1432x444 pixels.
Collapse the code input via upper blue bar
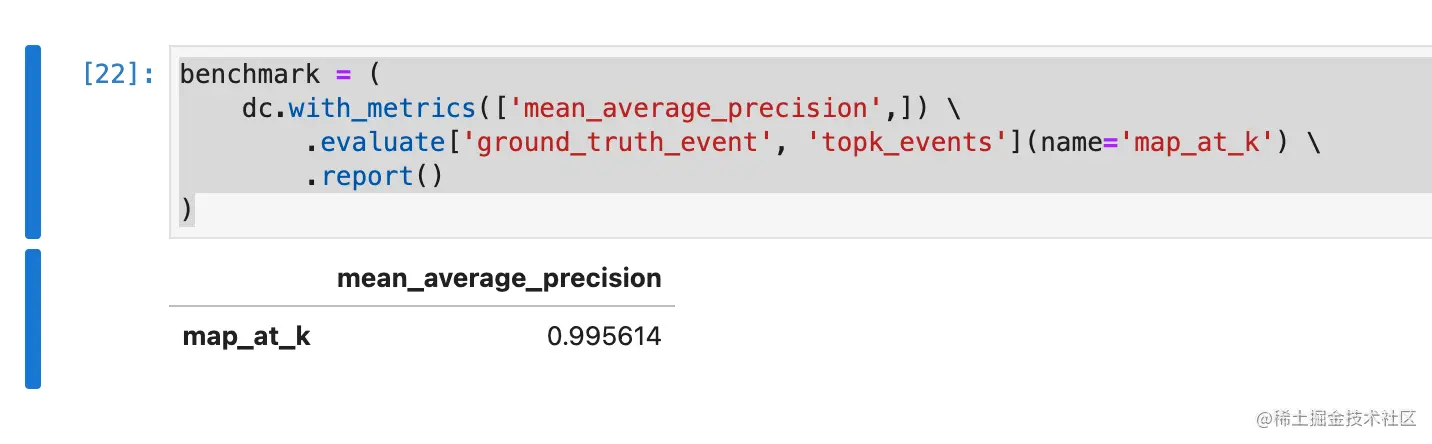coord(33,141)
